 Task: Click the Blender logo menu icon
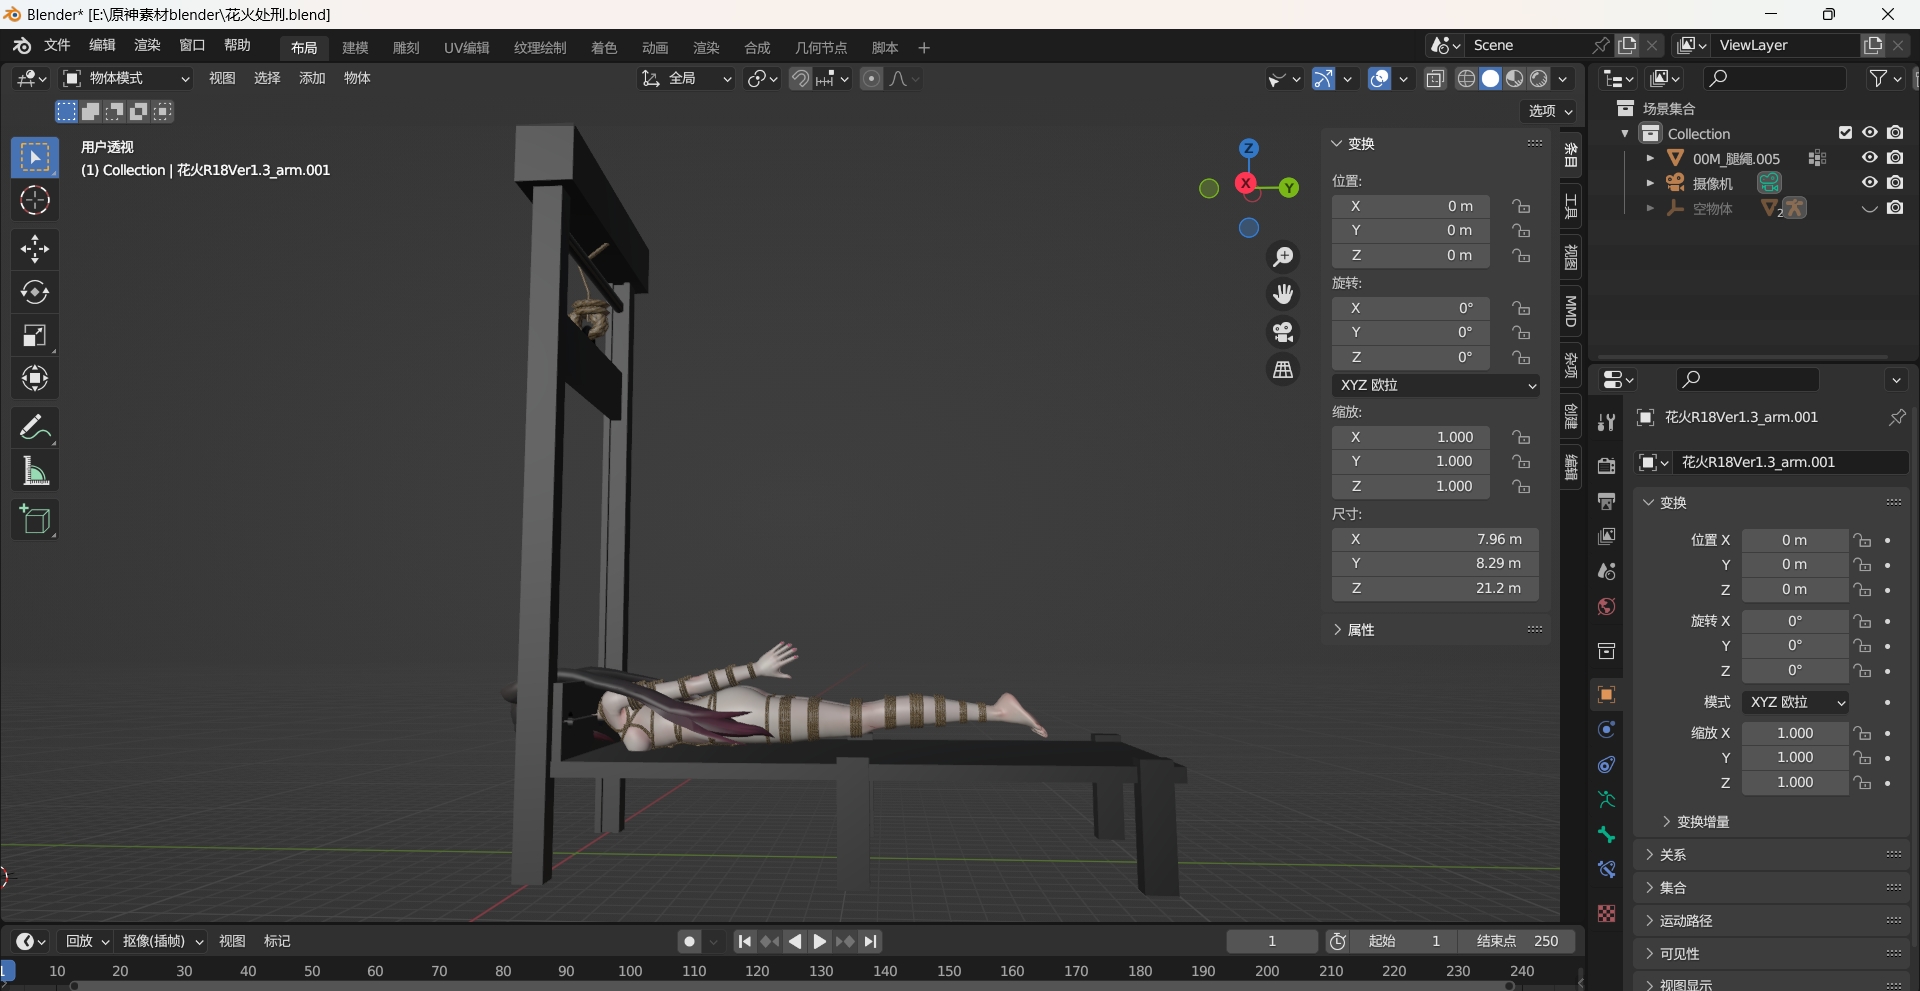pos(22,46)
